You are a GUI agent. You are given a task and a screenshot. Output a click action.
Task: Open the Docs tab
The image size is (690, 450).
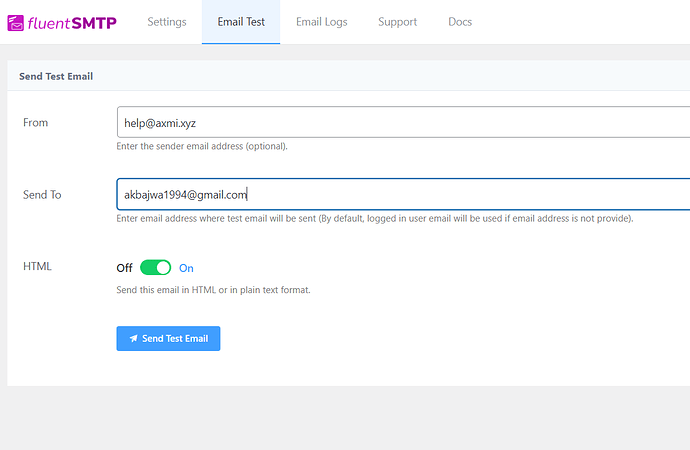click(x=460, y=22)
